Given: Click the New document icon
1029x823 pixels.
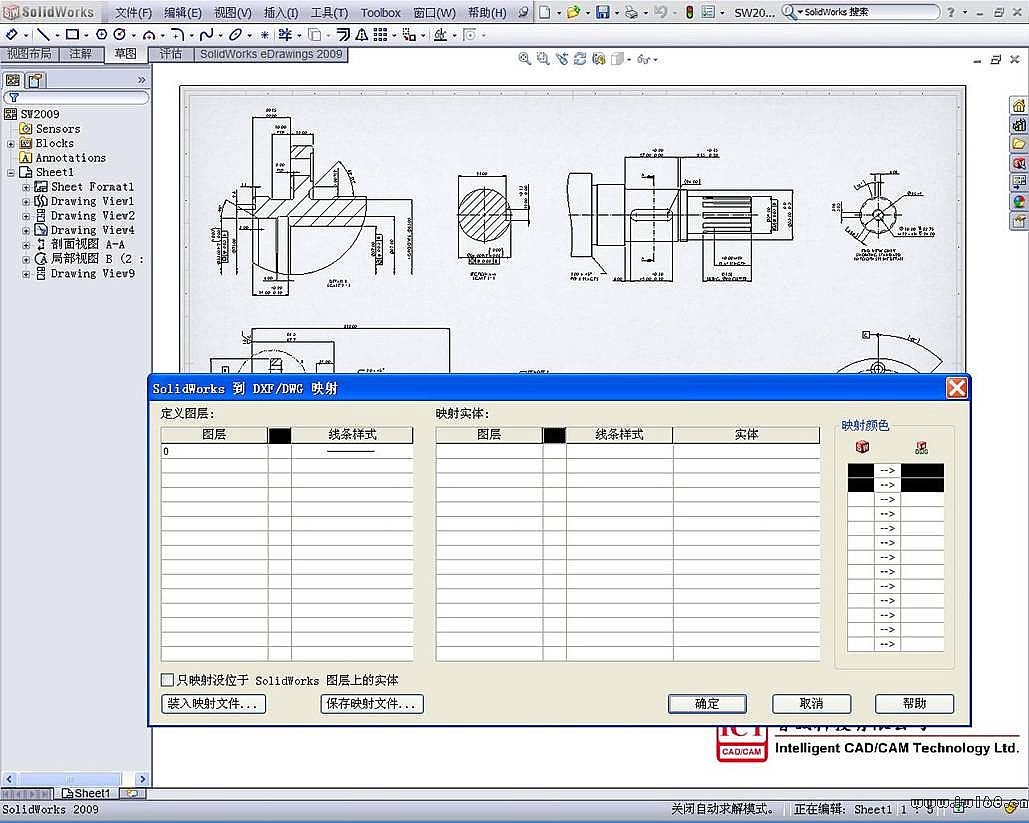Looking at the screenshot, I should pos(545,12).
